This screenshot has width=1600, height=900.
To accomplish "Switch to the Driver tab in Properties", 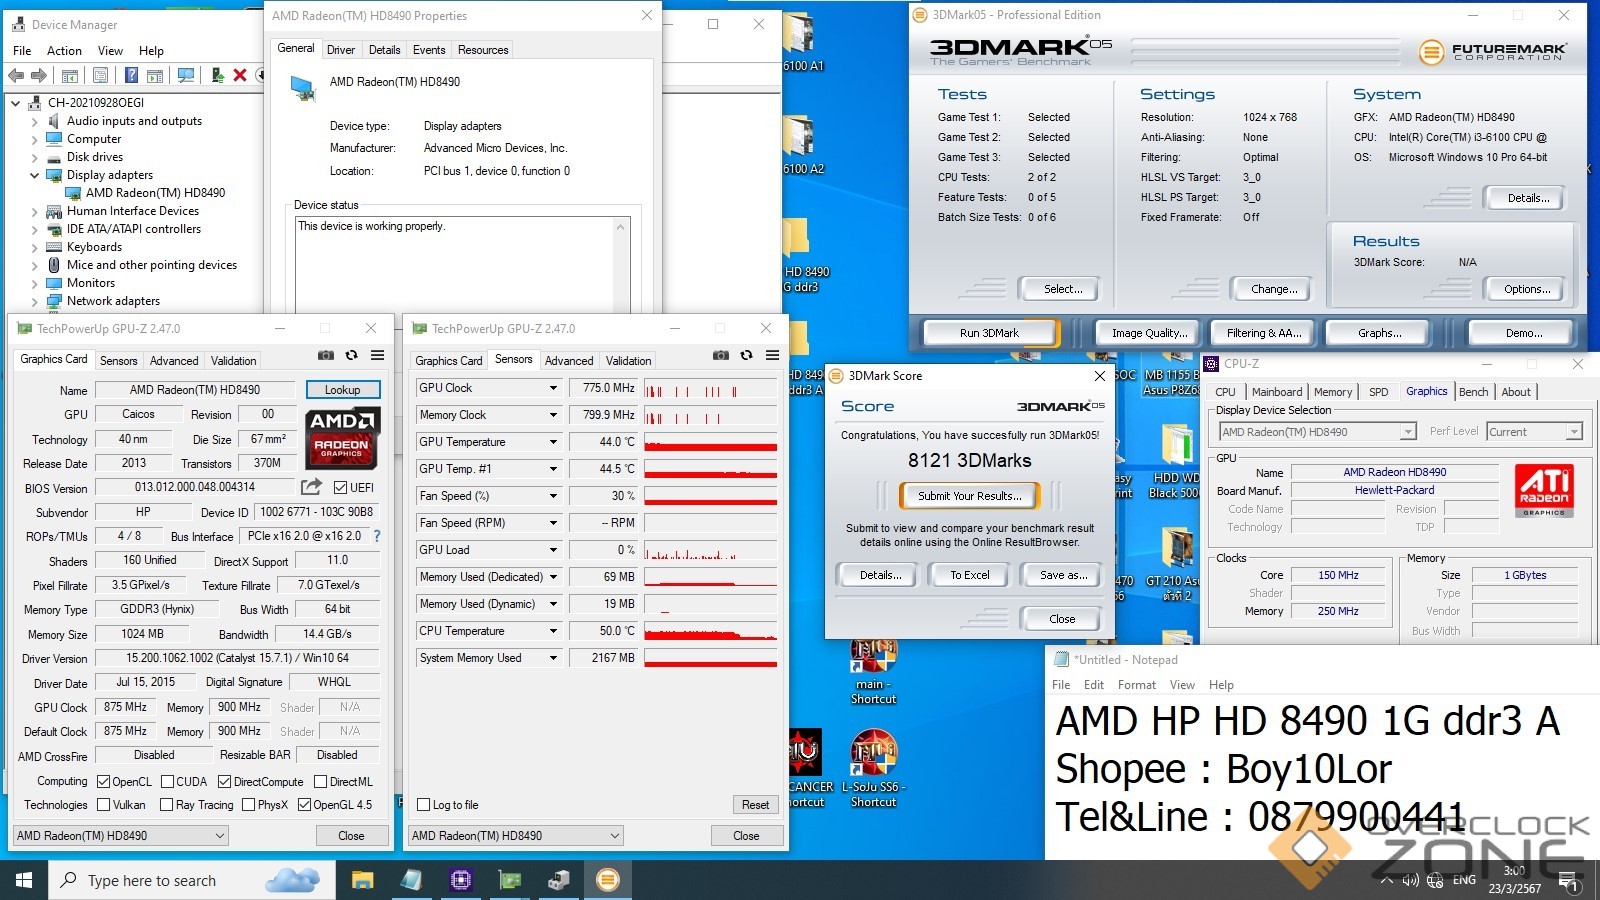I will pos(340,50).
